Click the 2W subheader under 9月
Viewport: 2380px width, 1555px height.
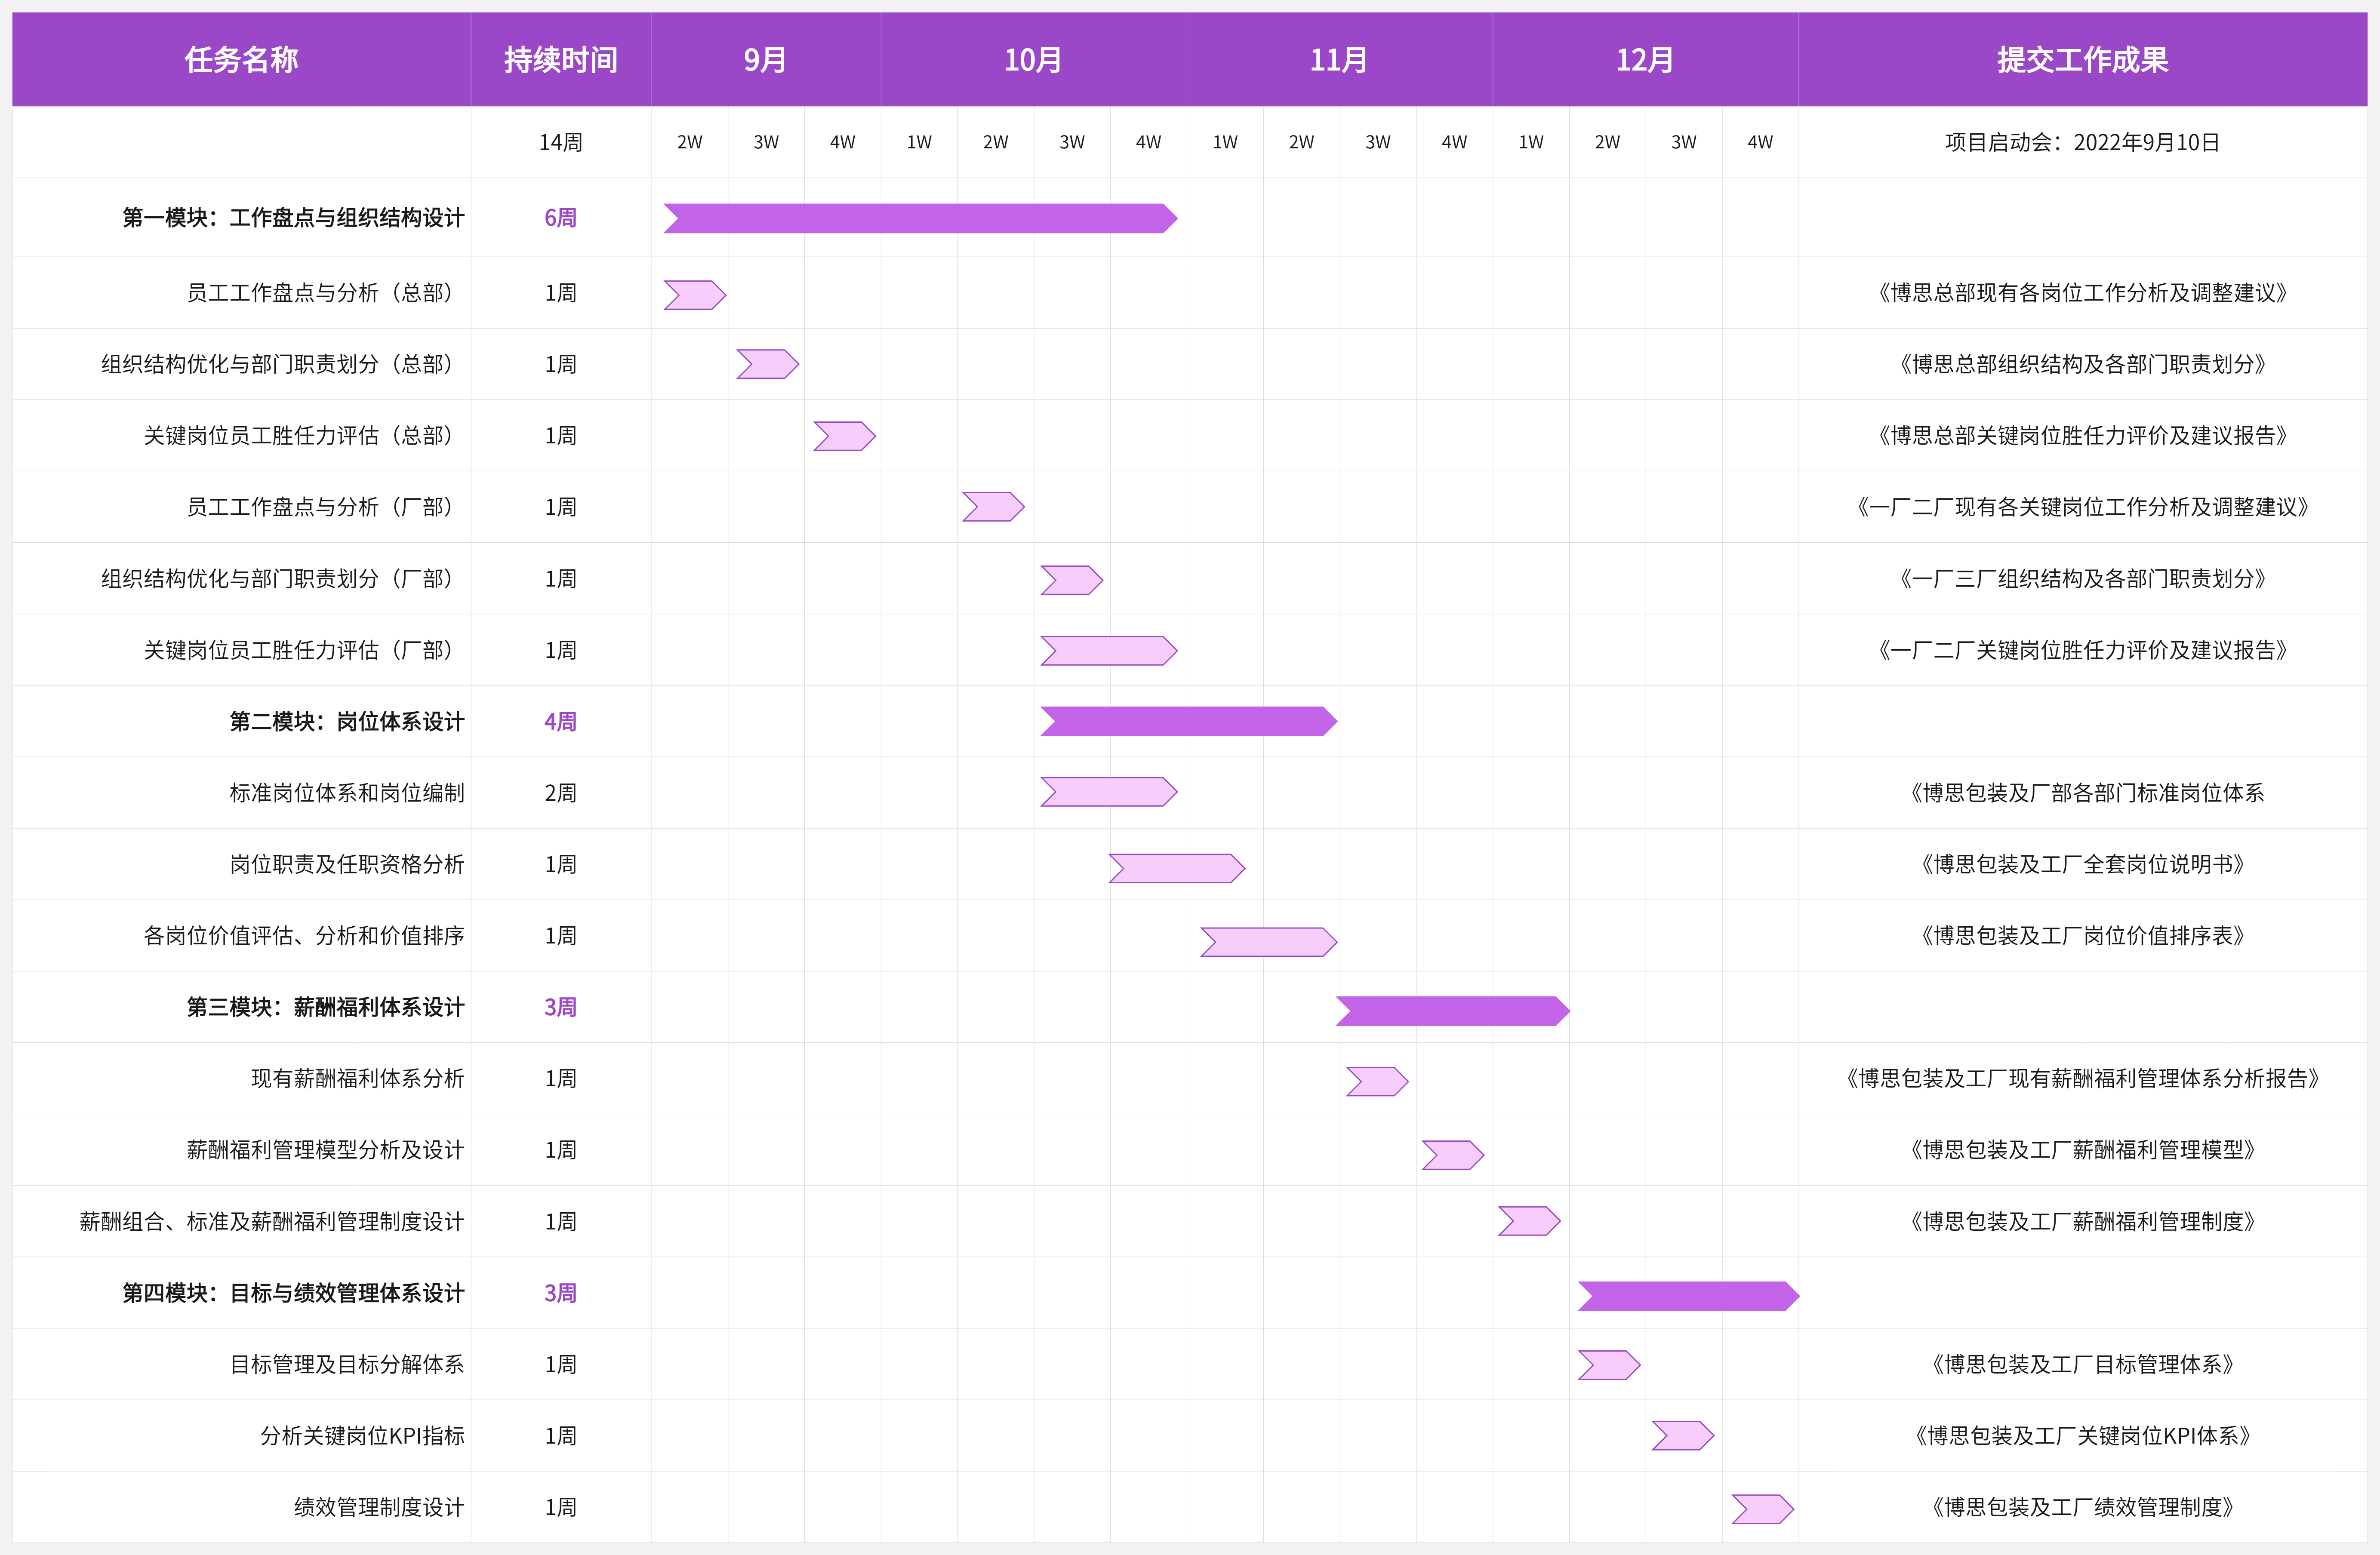point(690,142)
